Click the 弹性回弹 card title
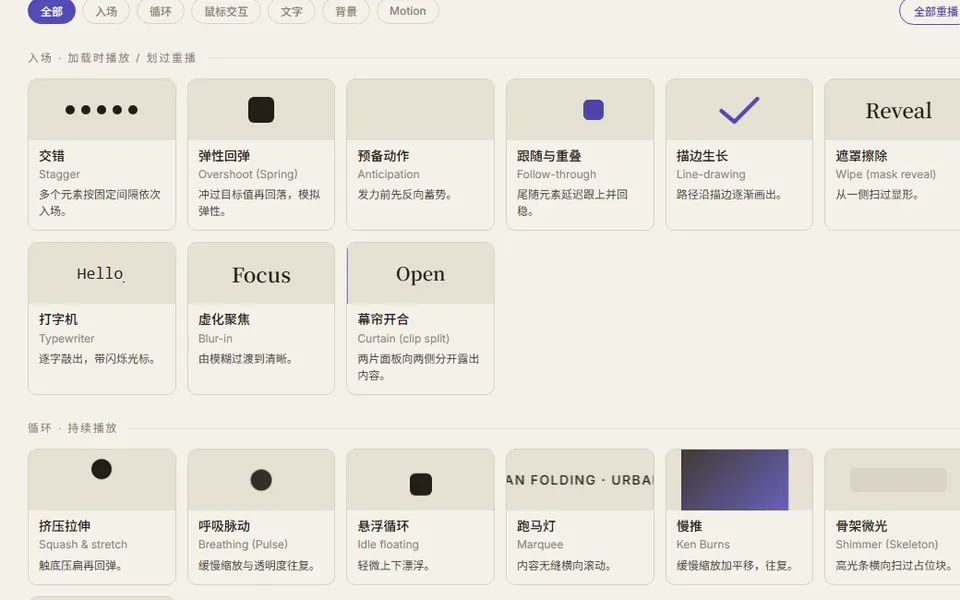960x600 pixels. click(223, 156)
